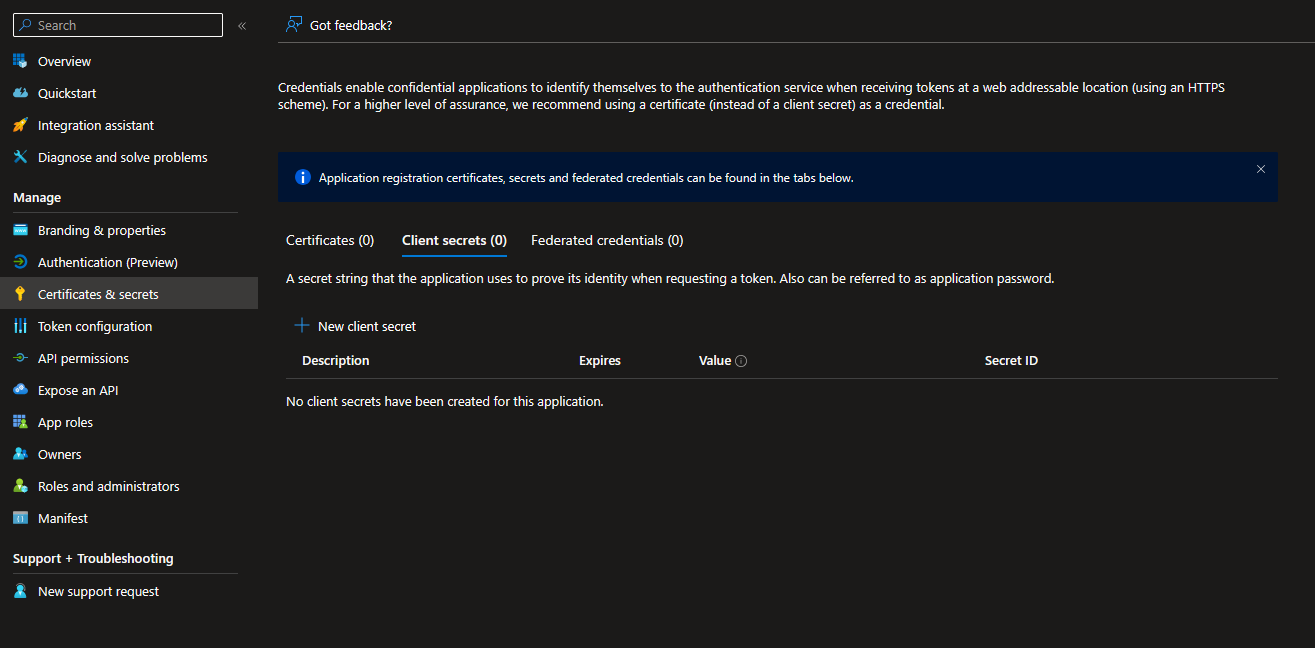Click the Description column header
Image resolution: width=1315 pixels, height=648 pixels.
click(x=336, y=361)
